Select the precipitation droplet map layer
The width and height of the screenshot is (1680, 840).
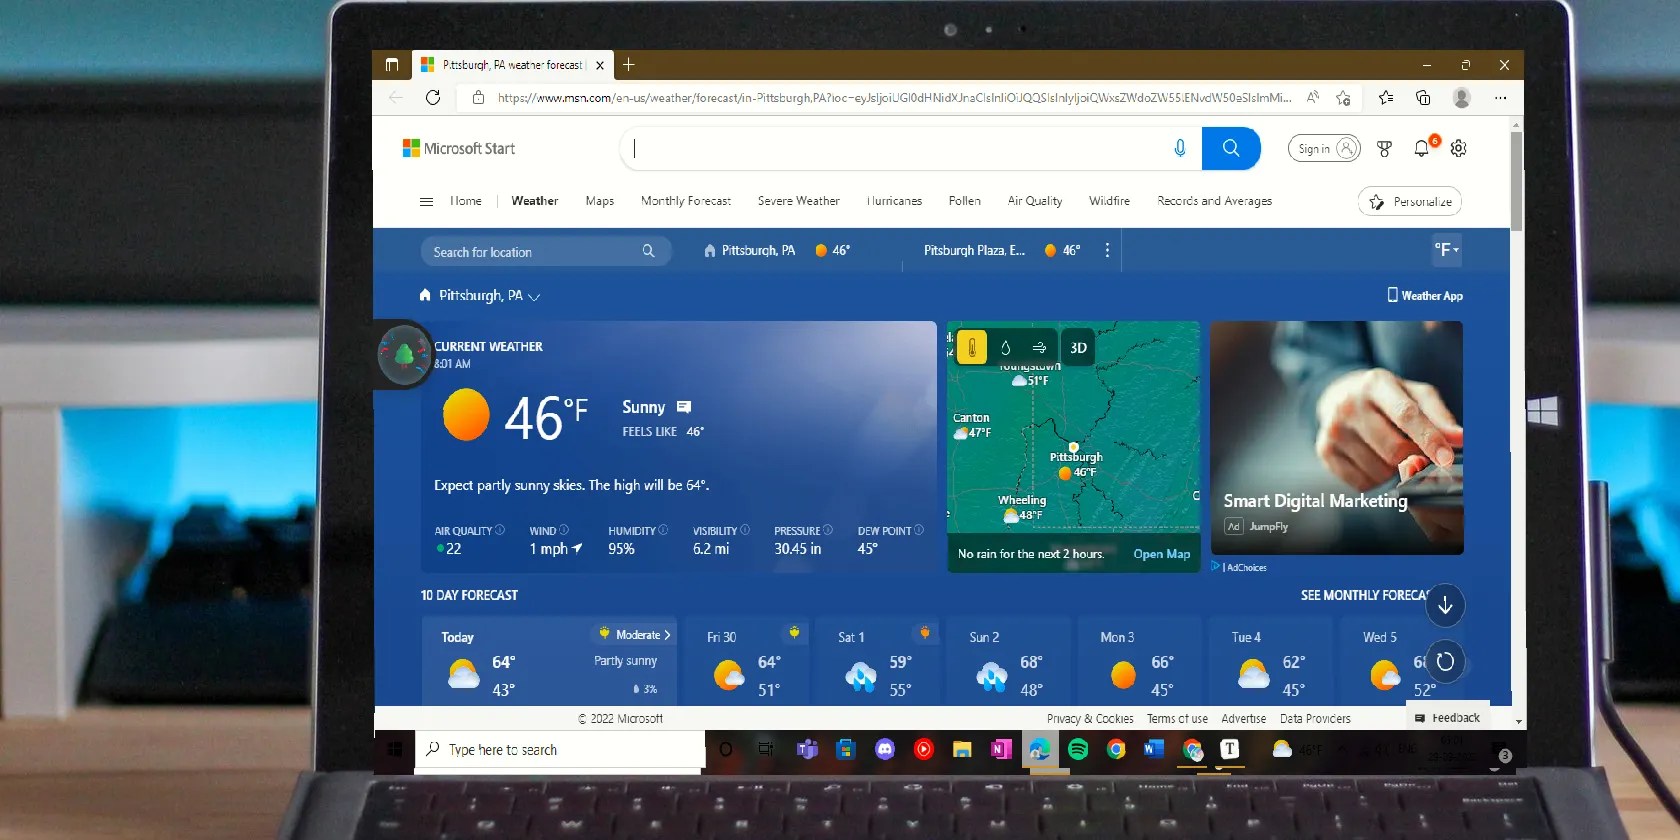click(x=1006, y=347)
